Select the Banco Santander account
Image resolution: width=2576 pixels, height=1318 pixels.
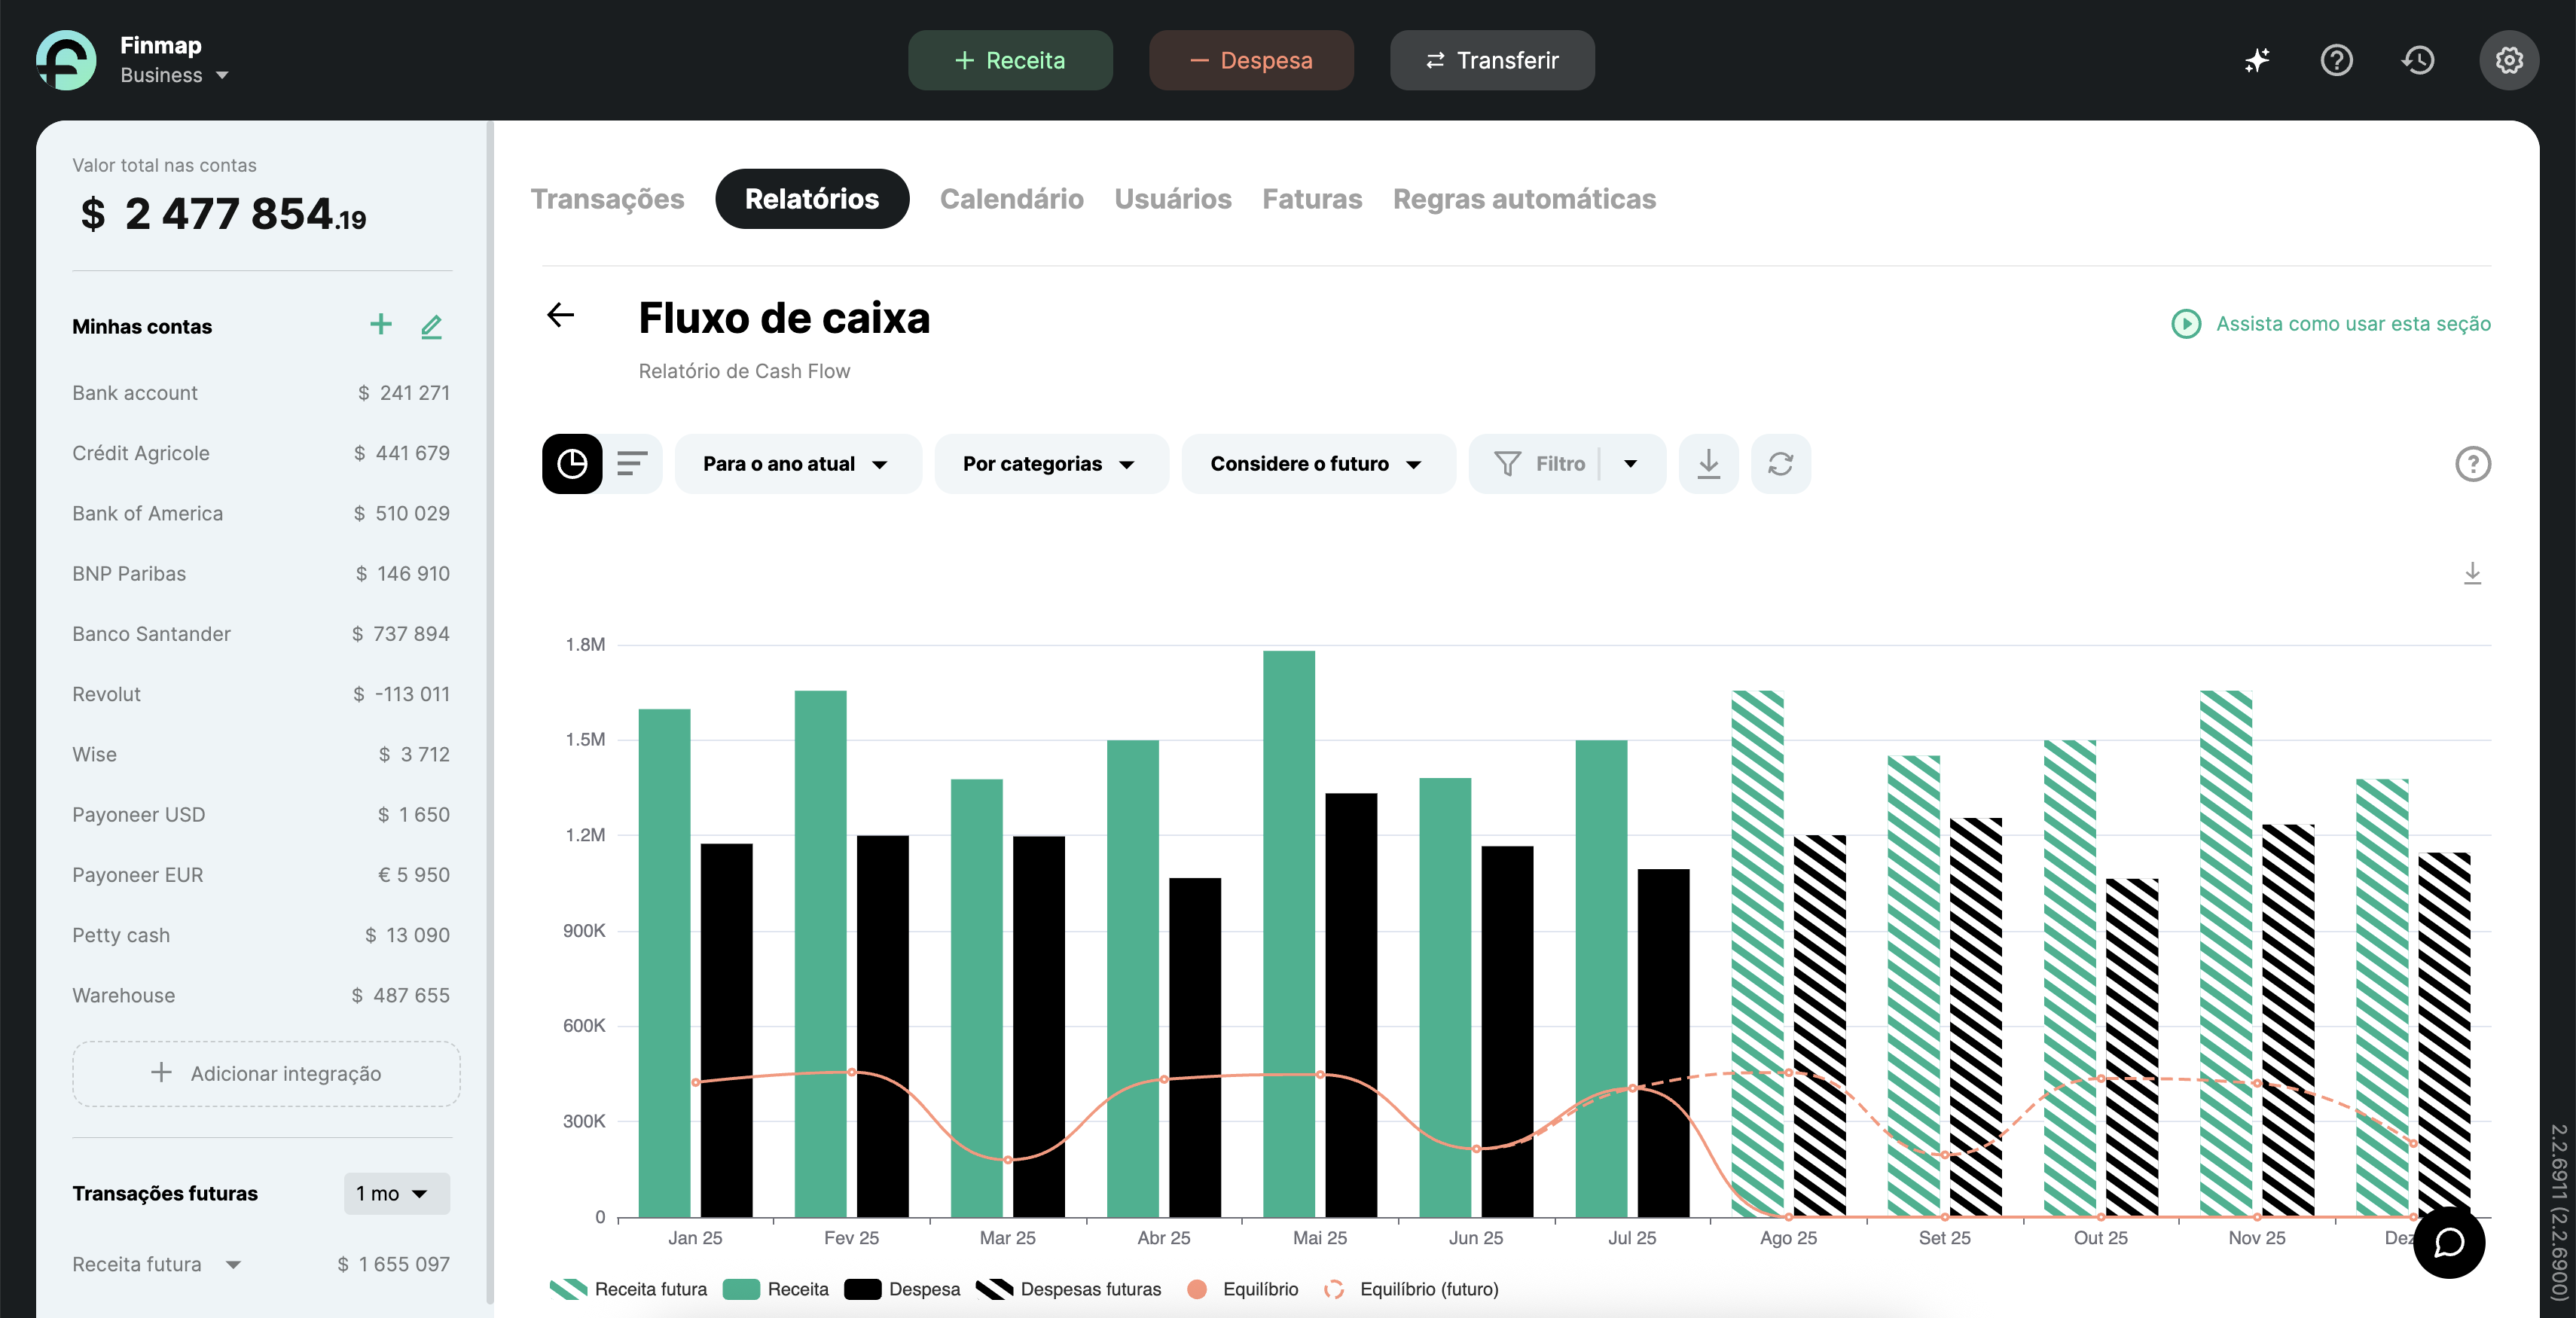point(260,634)
